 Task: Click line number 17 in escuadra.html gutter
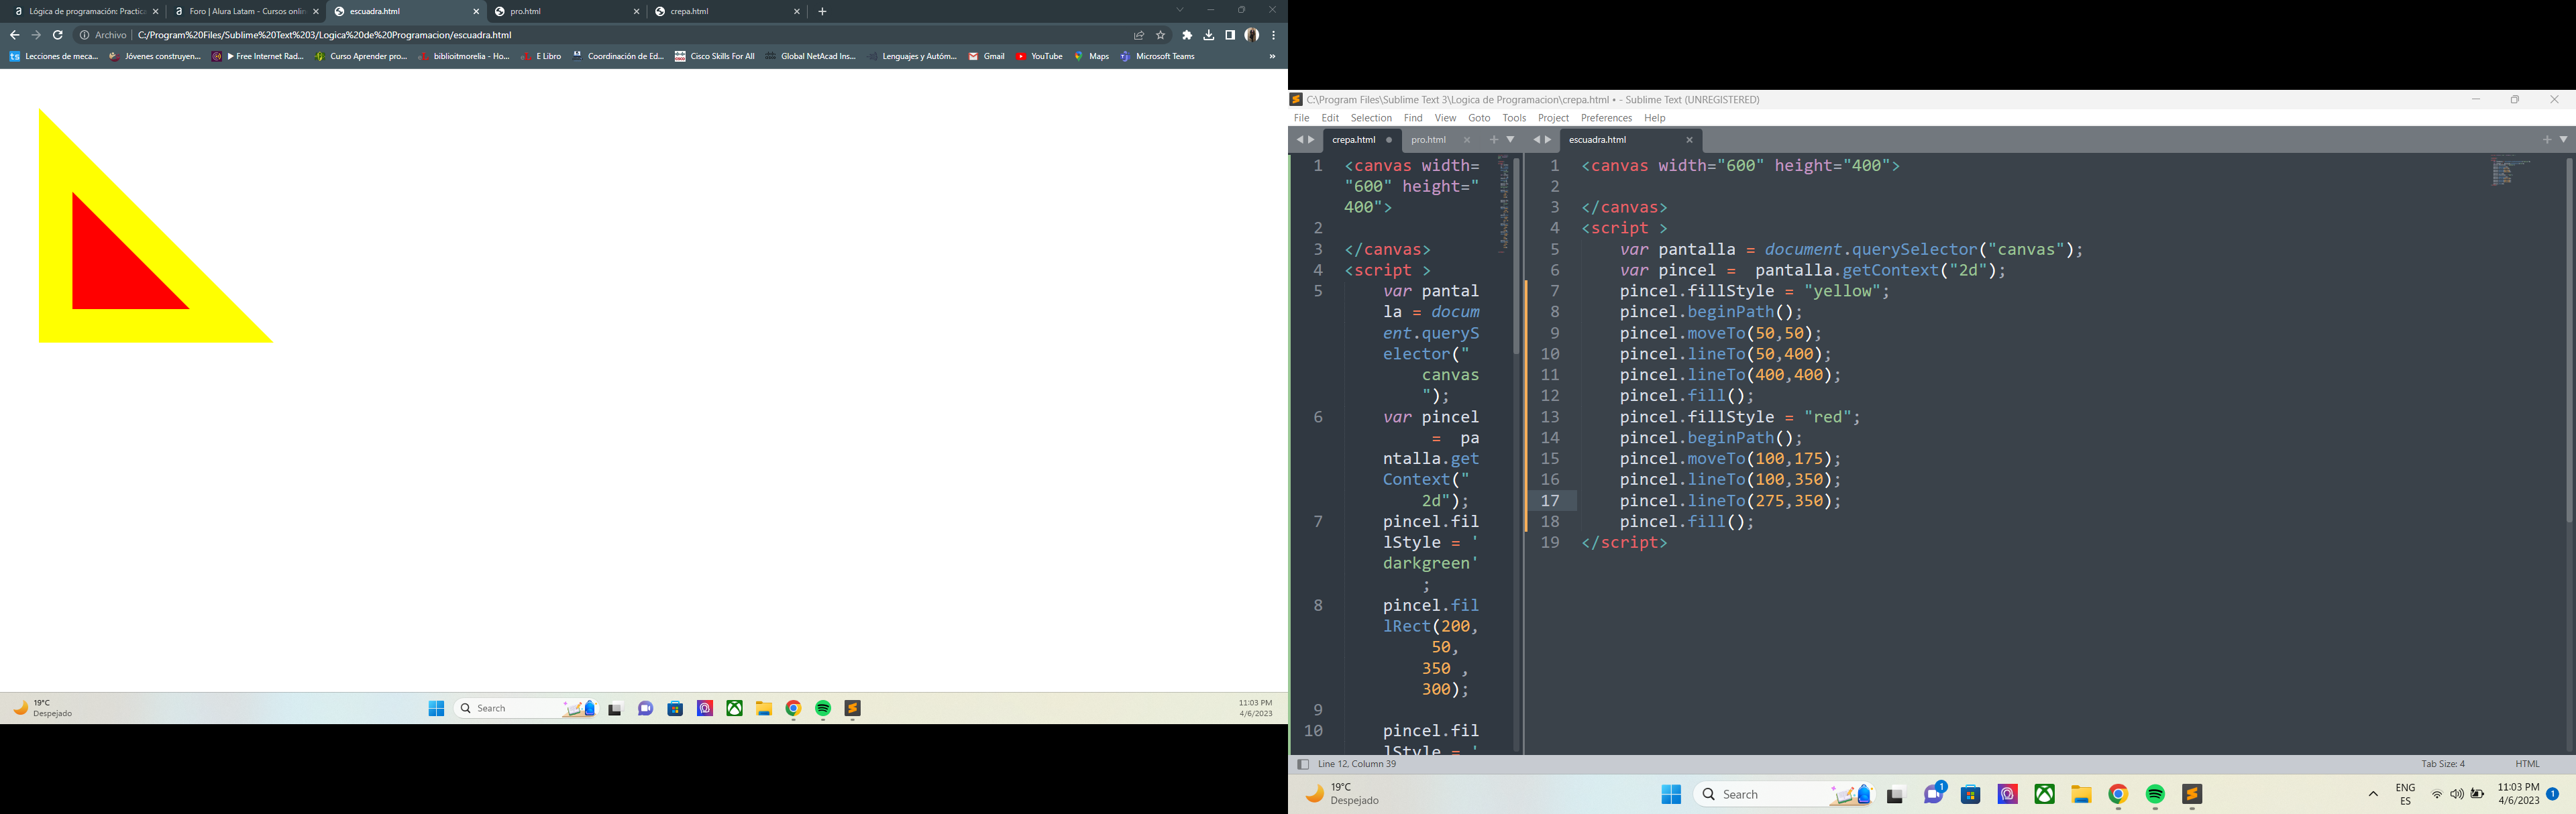point(1550,501)
